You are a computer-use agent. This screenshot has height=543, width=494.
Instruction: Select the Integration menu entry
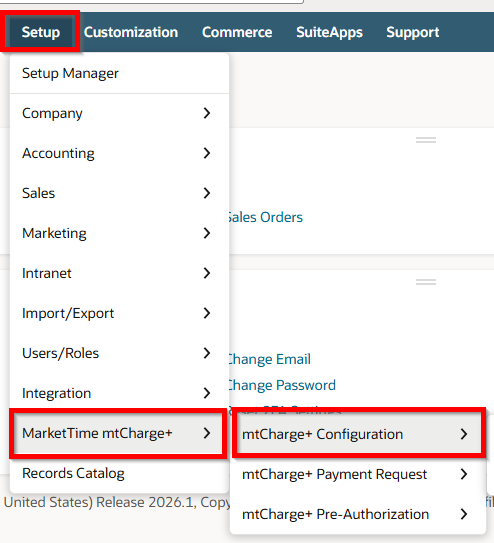click(119, 393)
